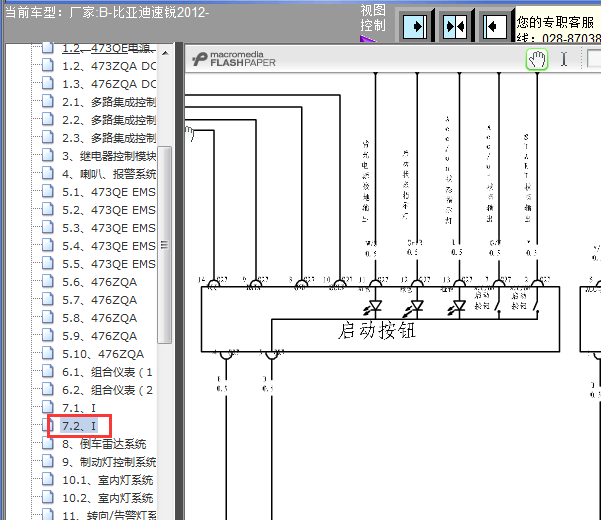This screenshot has height=520, width=601.
Task: Open tree item 5.8、476ZQA
Action: [x=99, y=318]
